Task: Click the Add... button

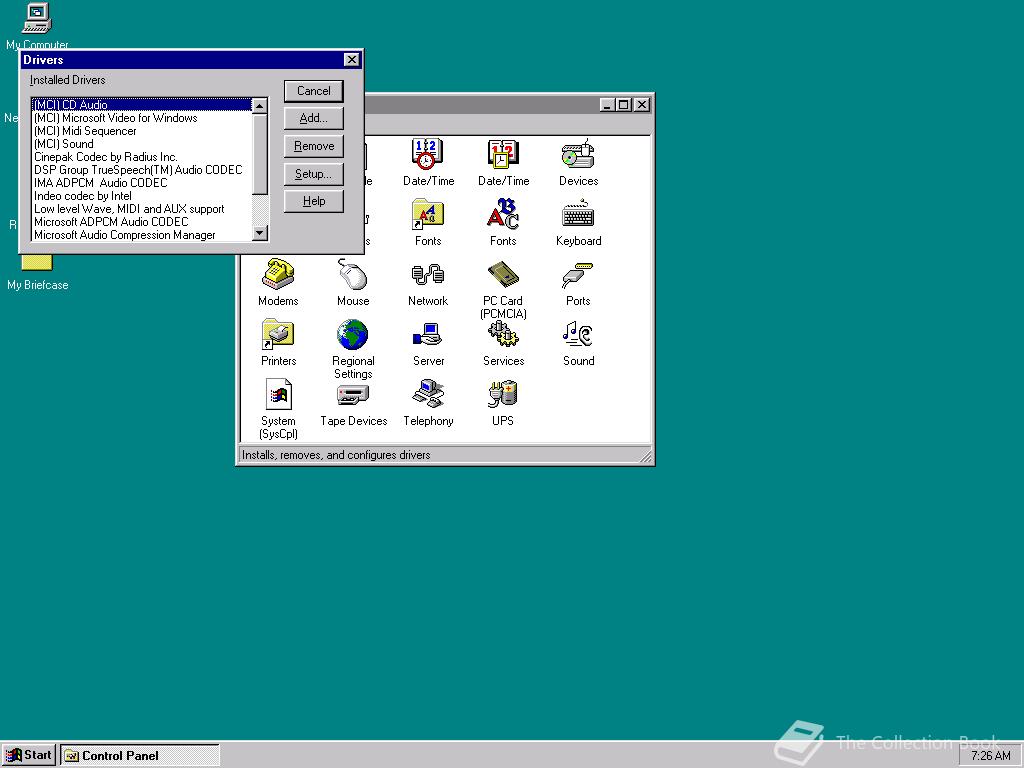Action: pyautogui.click(x=313, y=118)
